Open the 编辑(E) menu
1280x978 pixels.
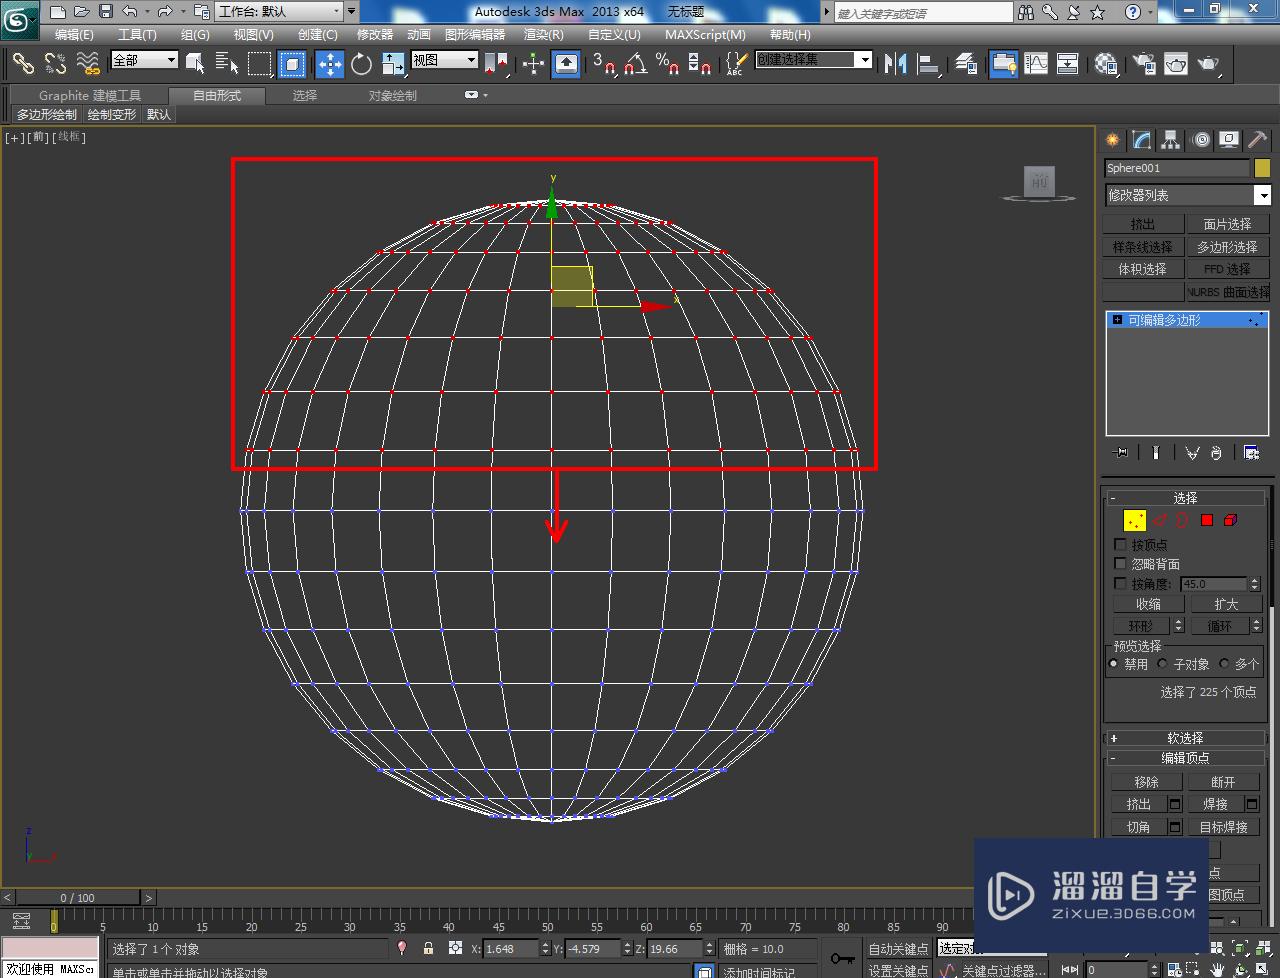point(74,34)
